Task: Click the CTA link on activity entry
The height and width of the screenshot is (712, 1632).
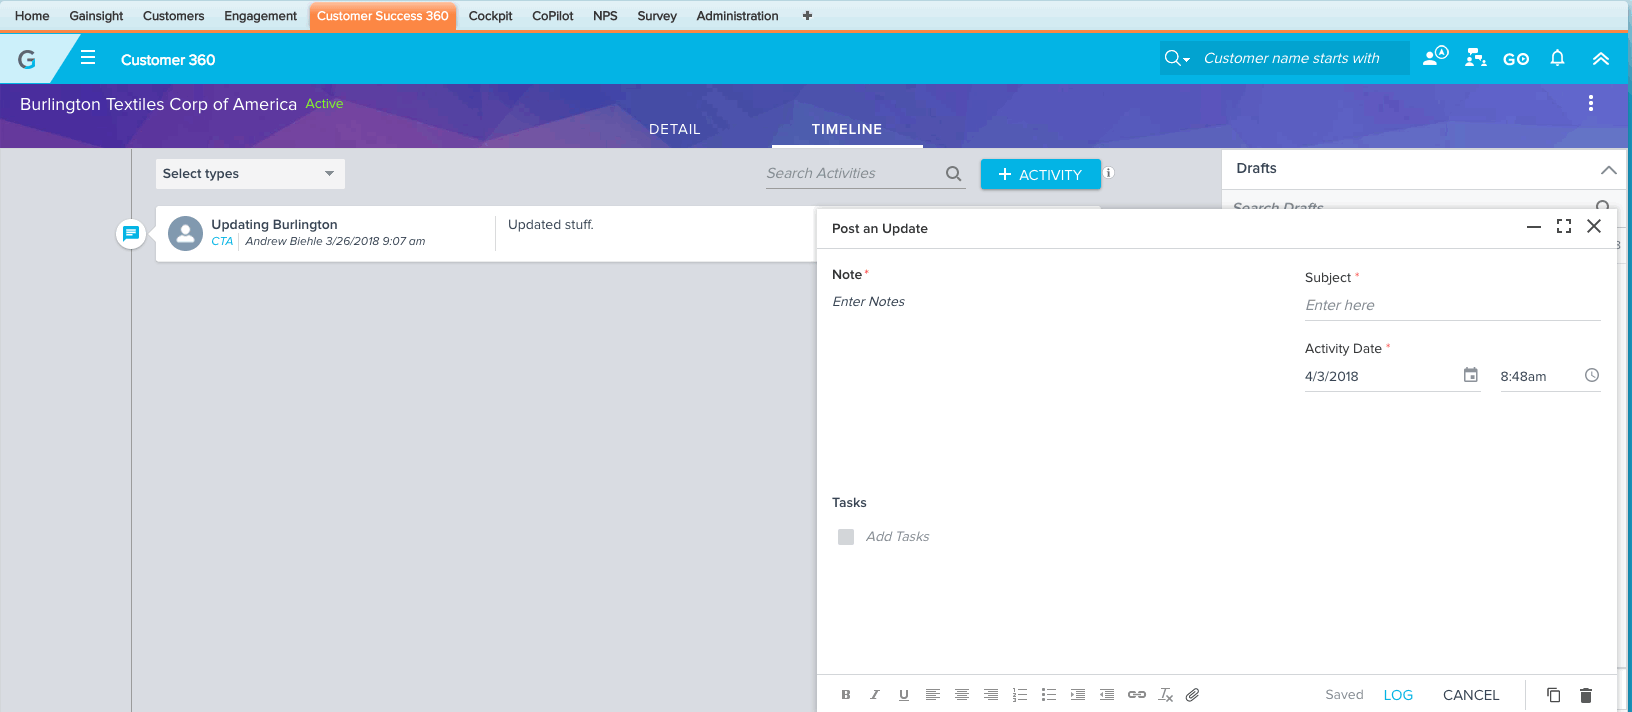Action: (x=222, y=241)
